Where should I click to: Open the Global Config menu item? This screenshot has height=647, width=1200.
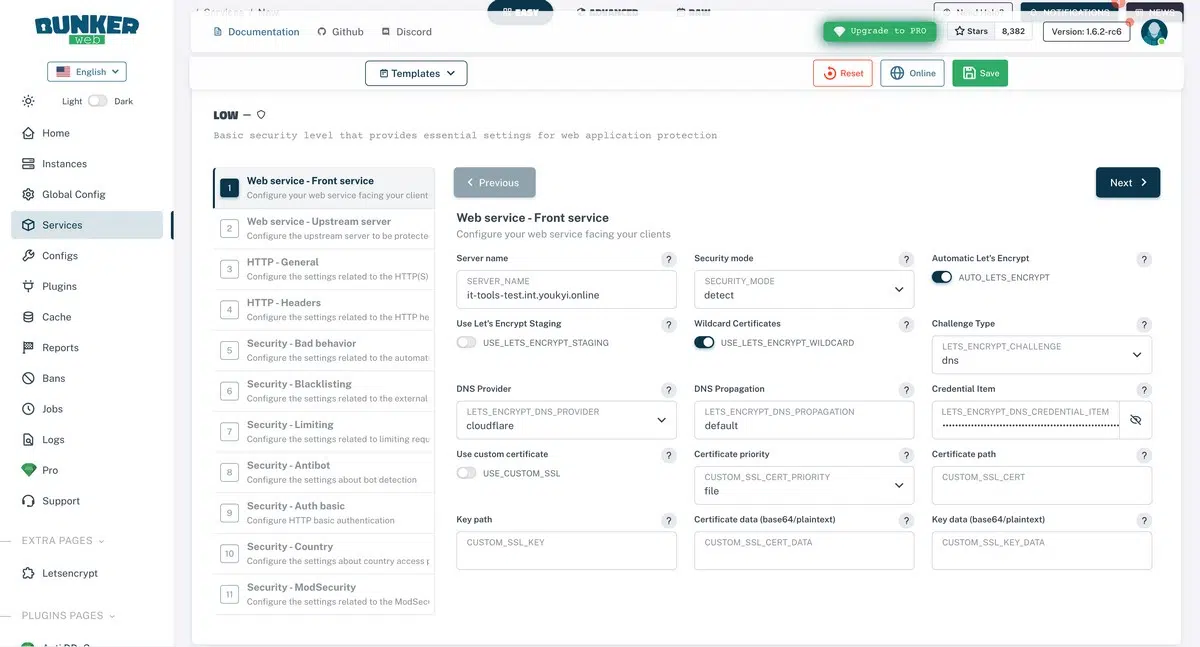pyautogui.click(x=73, y=194)
